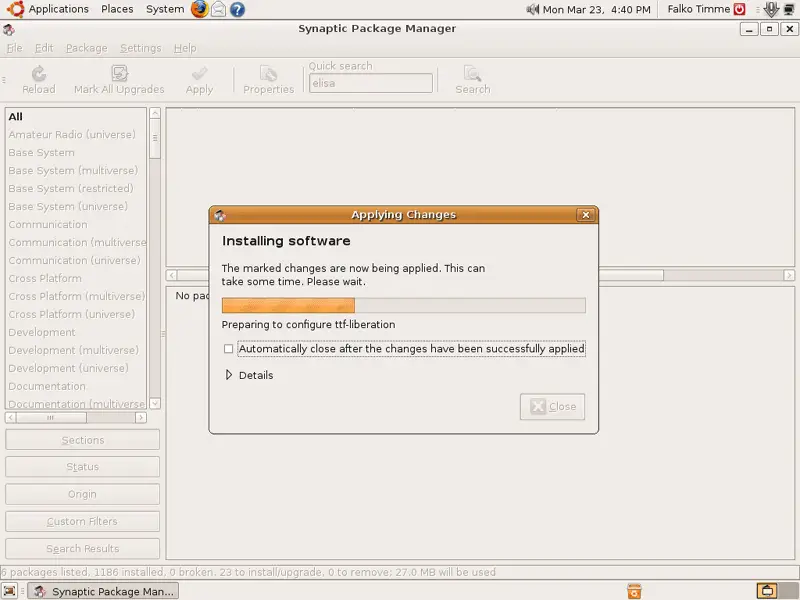Image resolution: width=800 pixels, height=600 pixels.
Task: Enable automatically close after changes applied
Action: (x=228, y=348)
